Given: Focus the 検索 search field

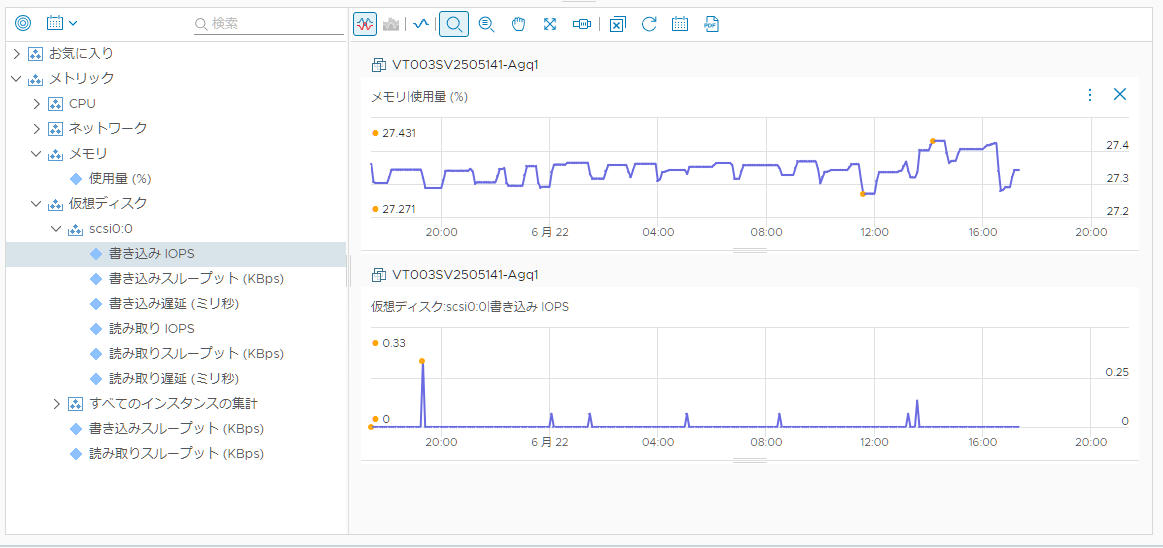Looking at the screenshot, I should click(268, 24).
